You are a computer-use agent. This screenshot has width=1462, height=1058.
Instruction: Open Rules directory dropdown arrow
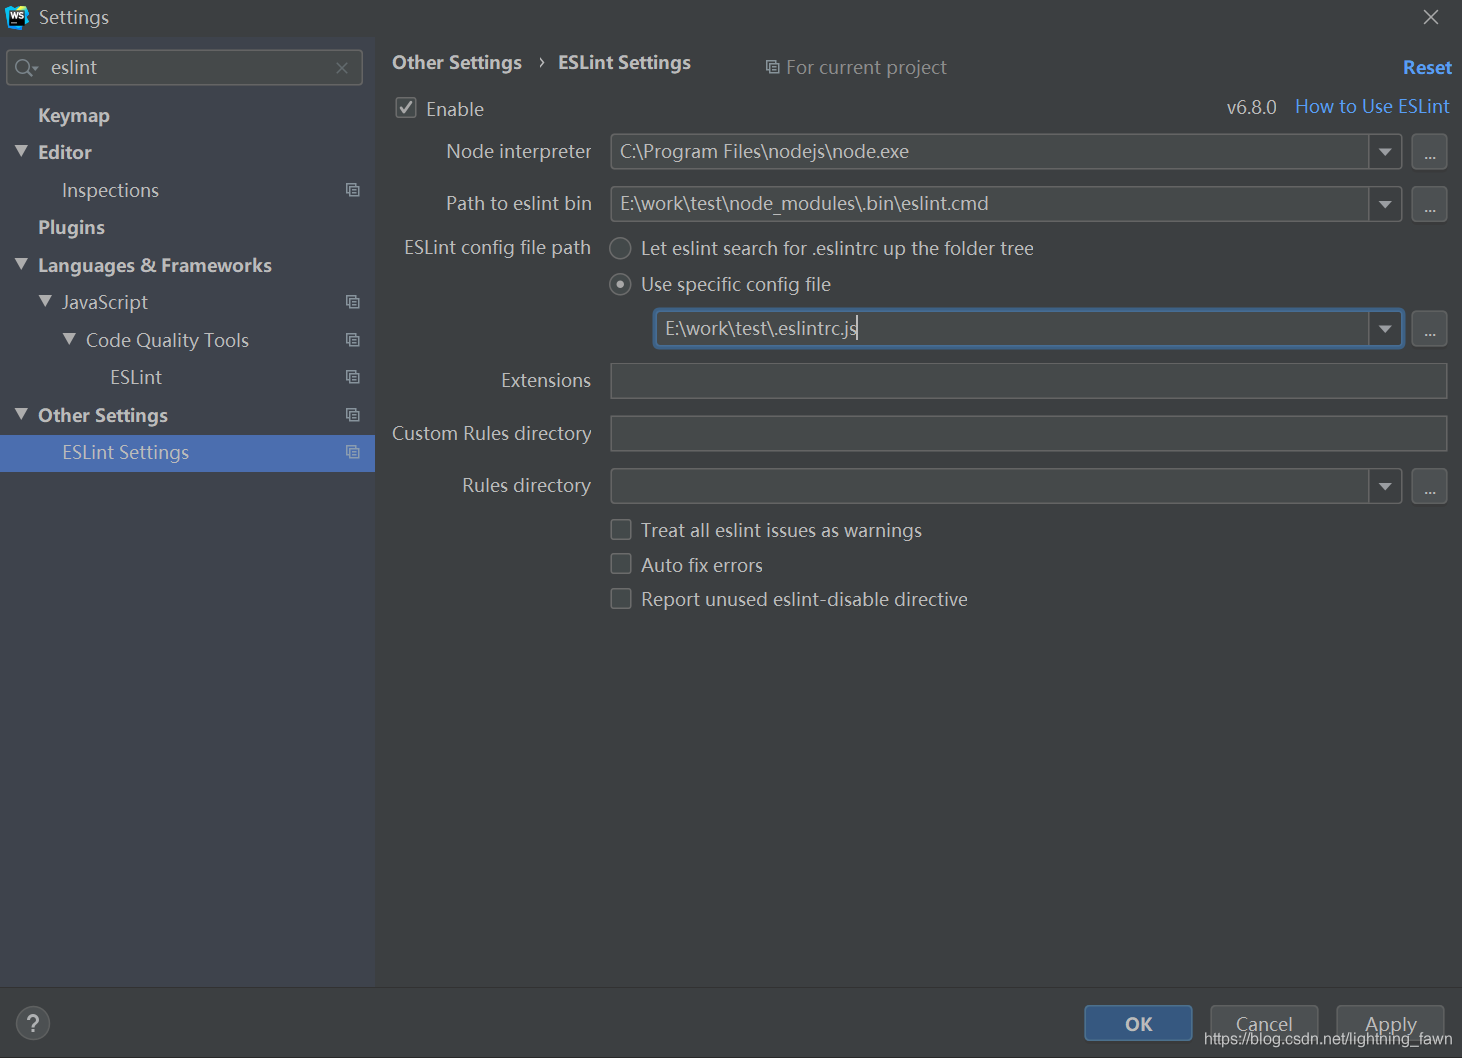pos(1385,486)
